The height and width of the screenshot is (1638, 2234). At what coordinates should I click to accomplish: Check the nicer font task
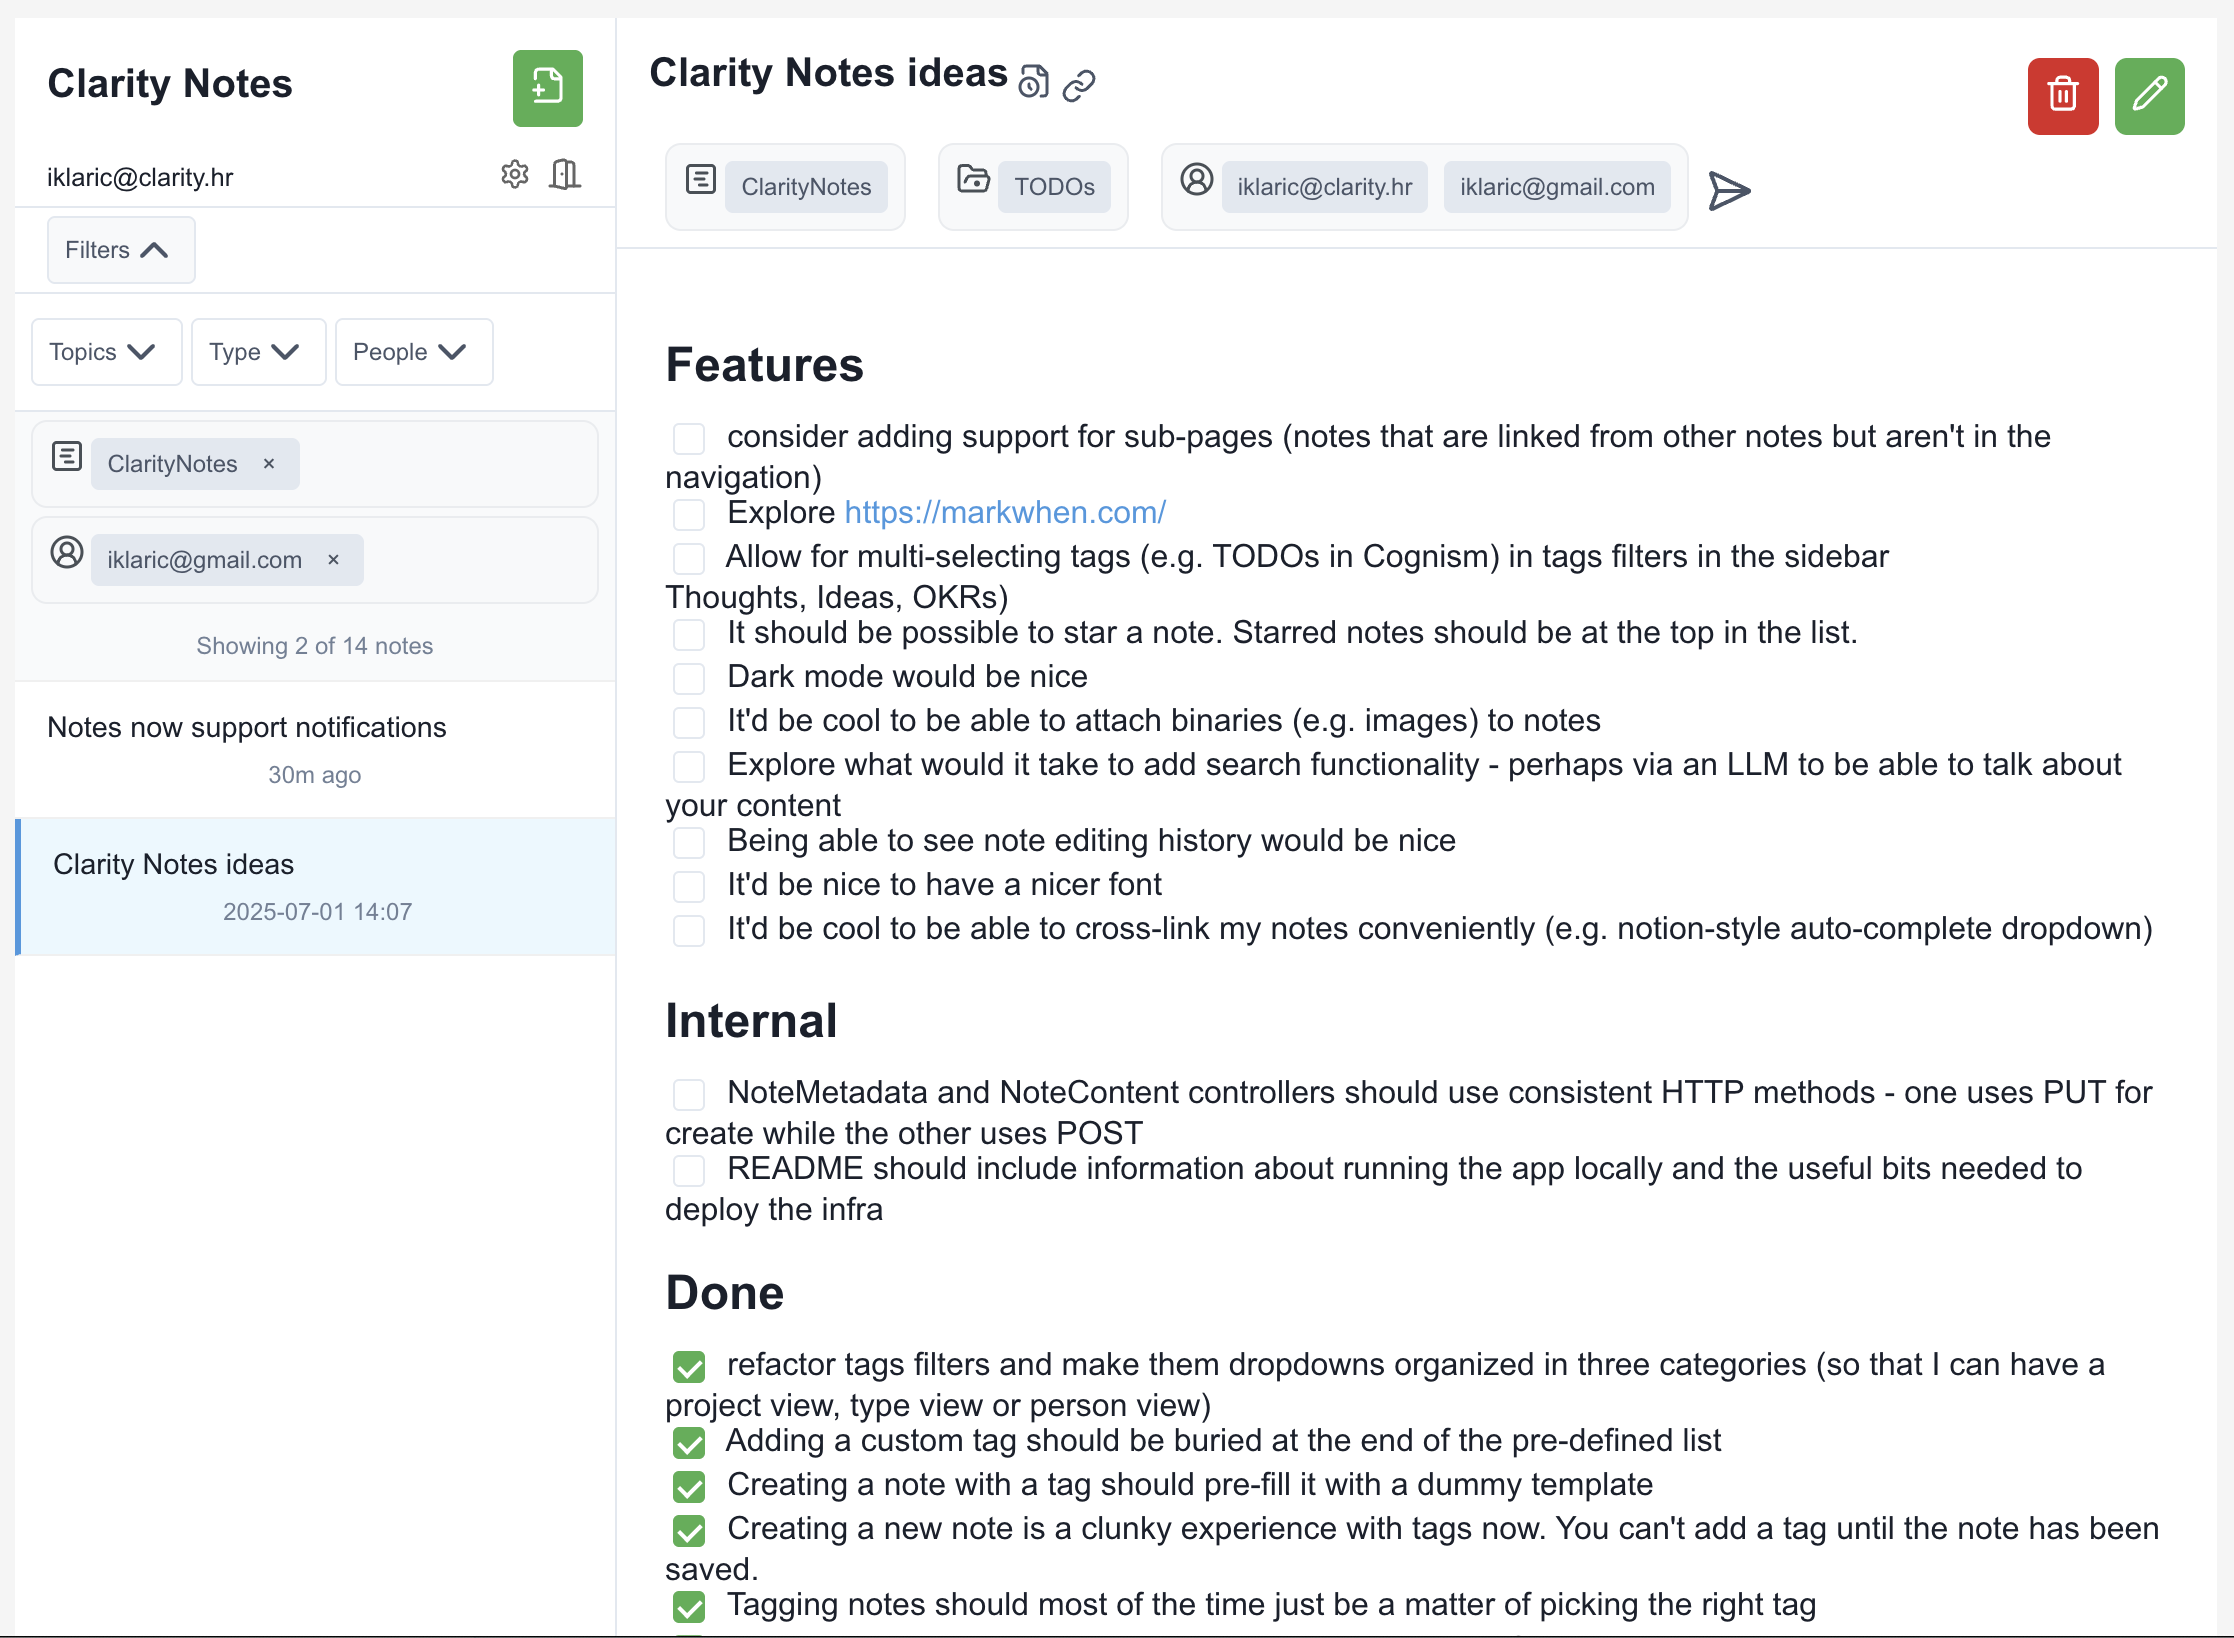point(689,886)
